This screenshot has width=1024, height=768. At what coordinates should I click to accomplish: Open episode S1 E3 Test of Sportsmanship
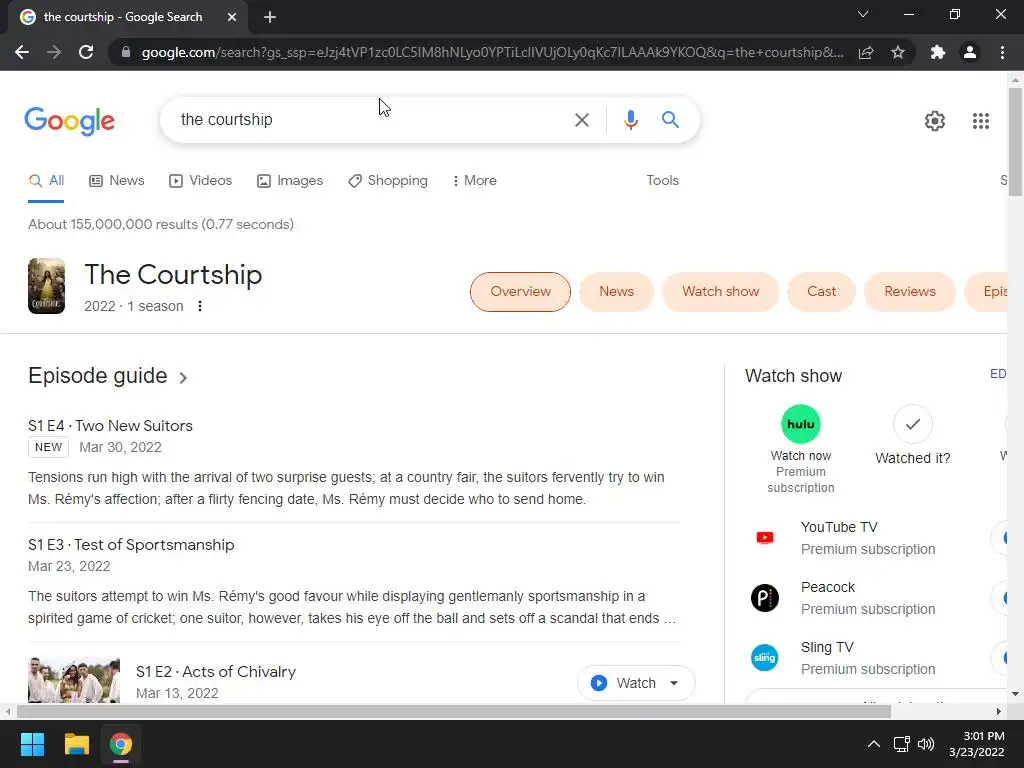pyautogui.click(x=131, y=545)
